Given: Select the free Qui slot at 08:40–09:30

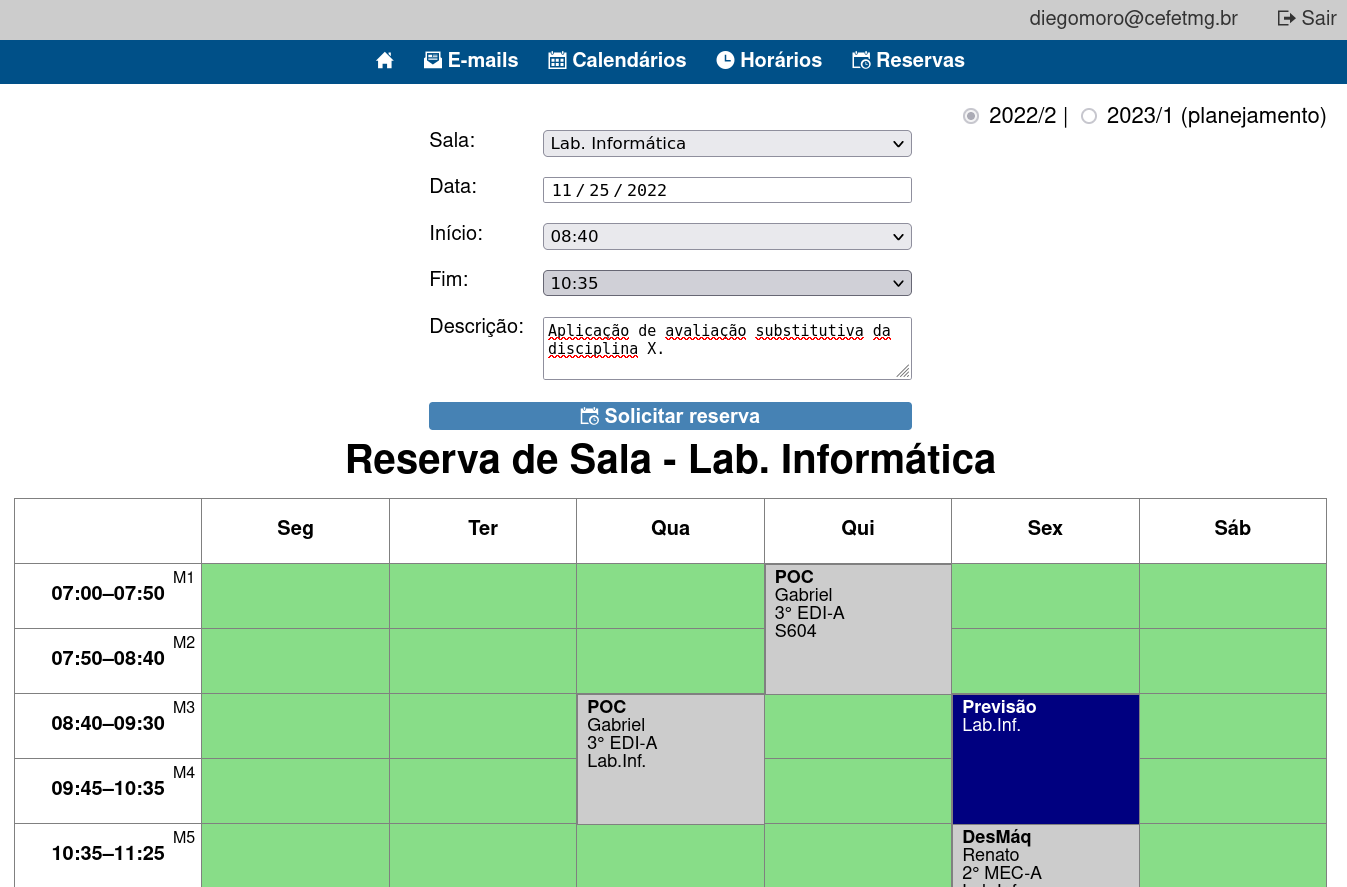Looking at the screenshot, I should (858, 726).
